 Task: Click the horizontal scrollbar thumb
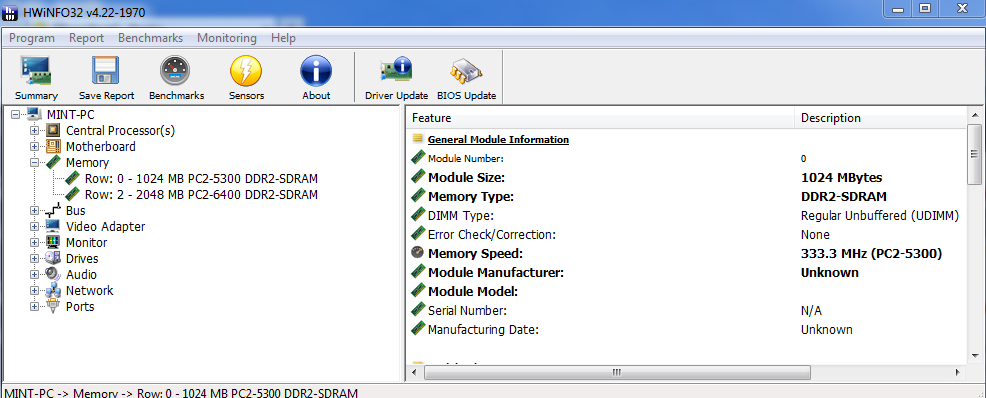point(614,372)
